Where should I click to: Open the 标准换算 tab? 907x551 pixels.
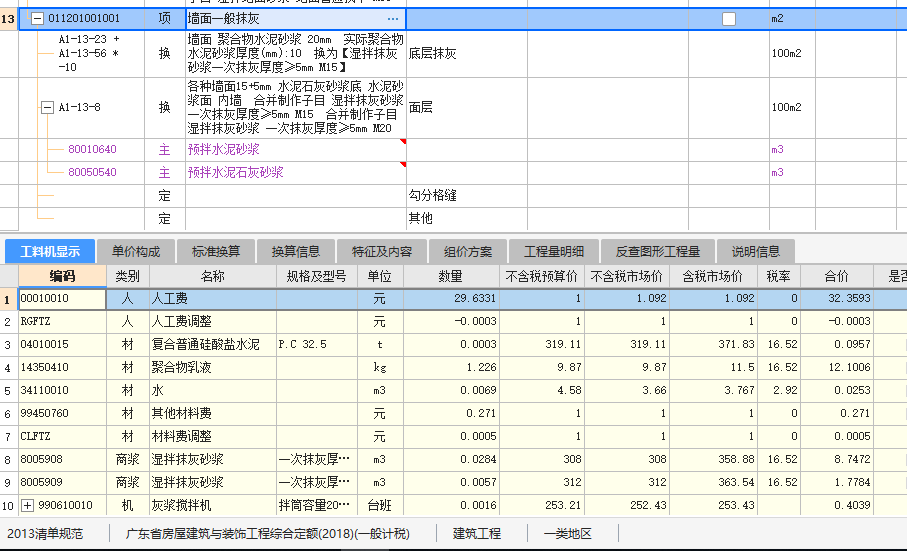(x=216, y=252)
